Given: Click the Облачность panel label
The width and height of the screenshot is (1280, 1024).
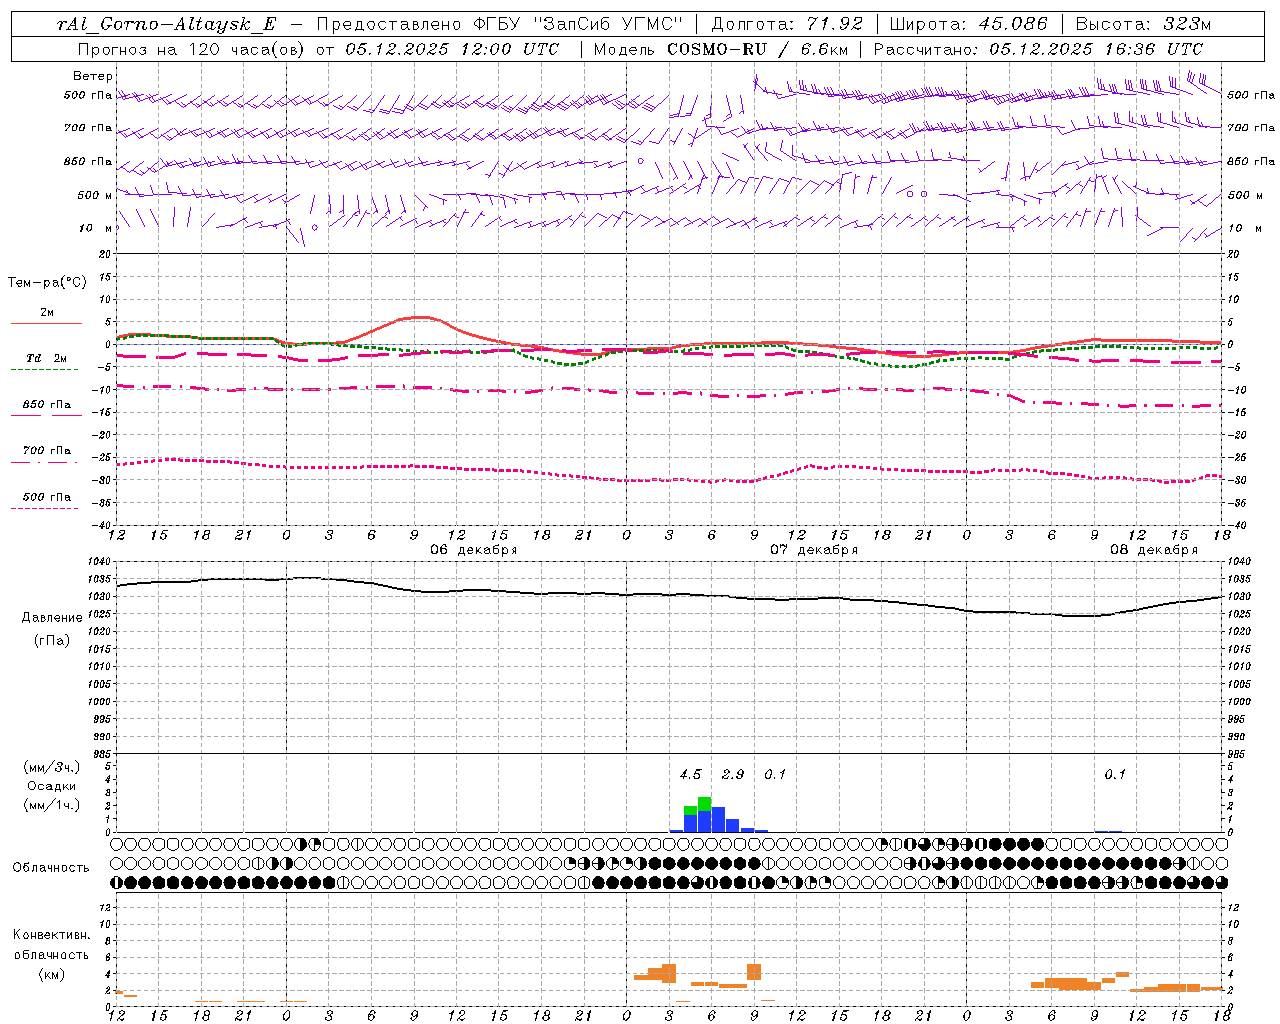Looking at the screenshot, I should 51,868.
